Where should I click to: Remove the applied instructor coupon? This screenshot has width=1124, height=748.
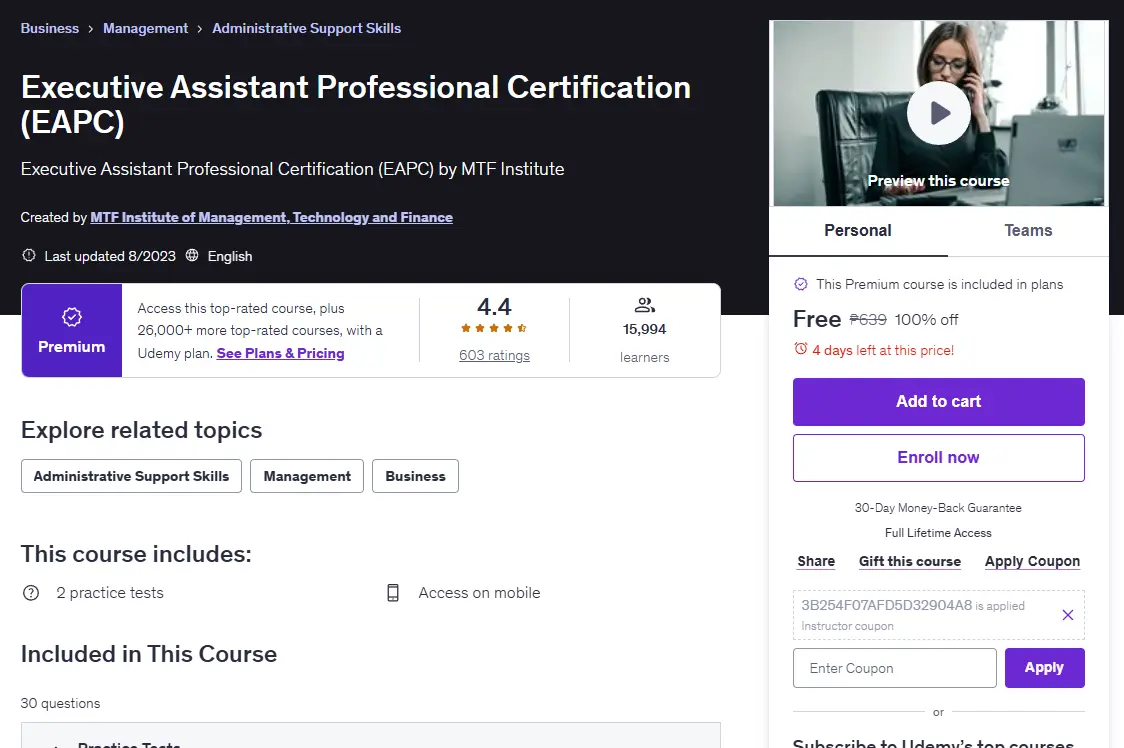click(1067, 615)
